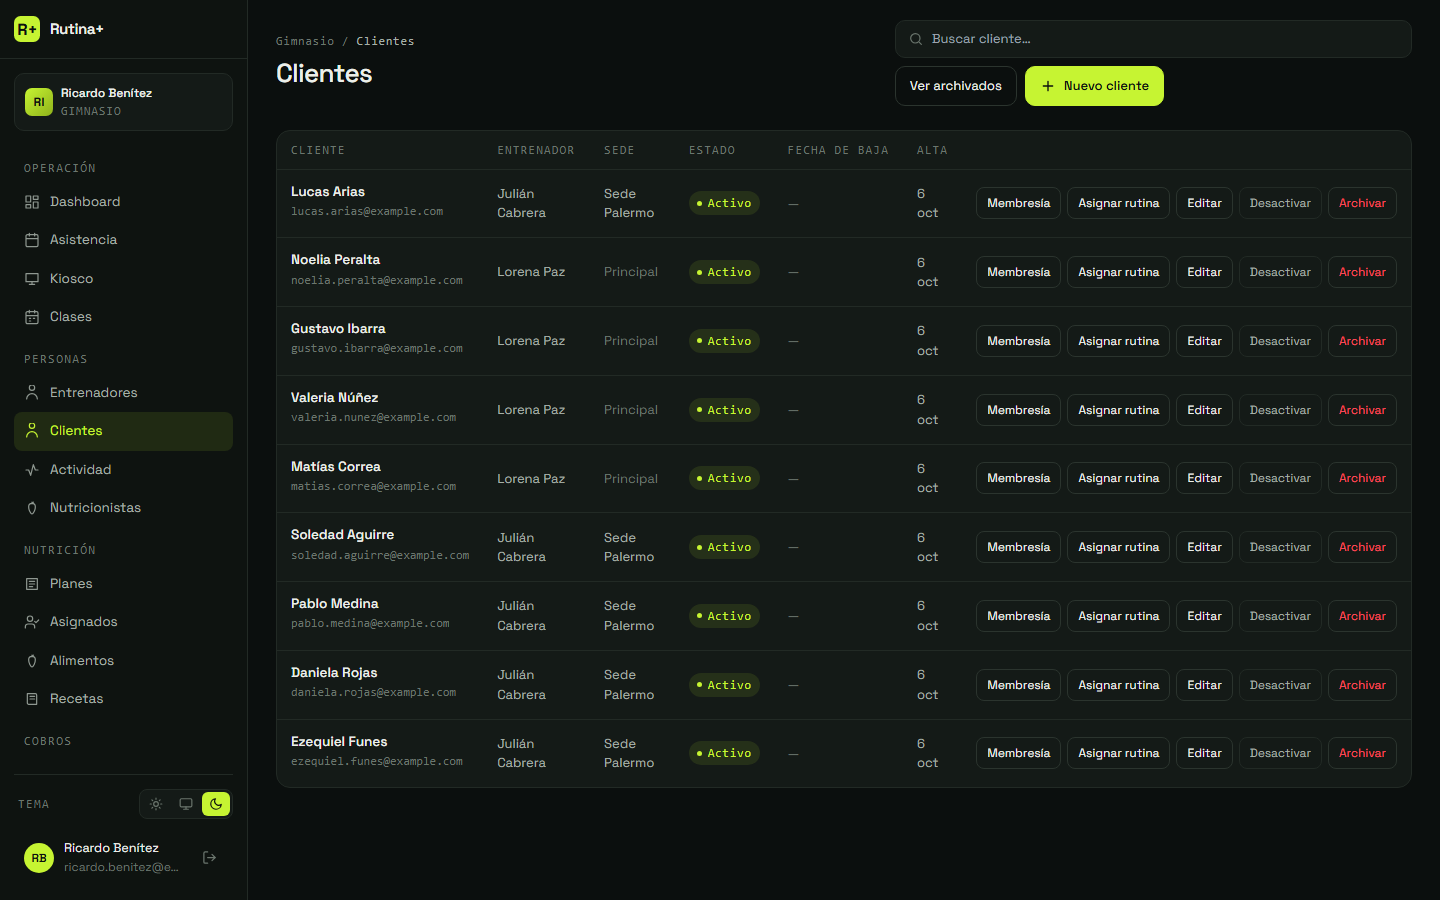Enable the dark theme moon toggle
1440x900 pixels.
[x=216, y=804]
